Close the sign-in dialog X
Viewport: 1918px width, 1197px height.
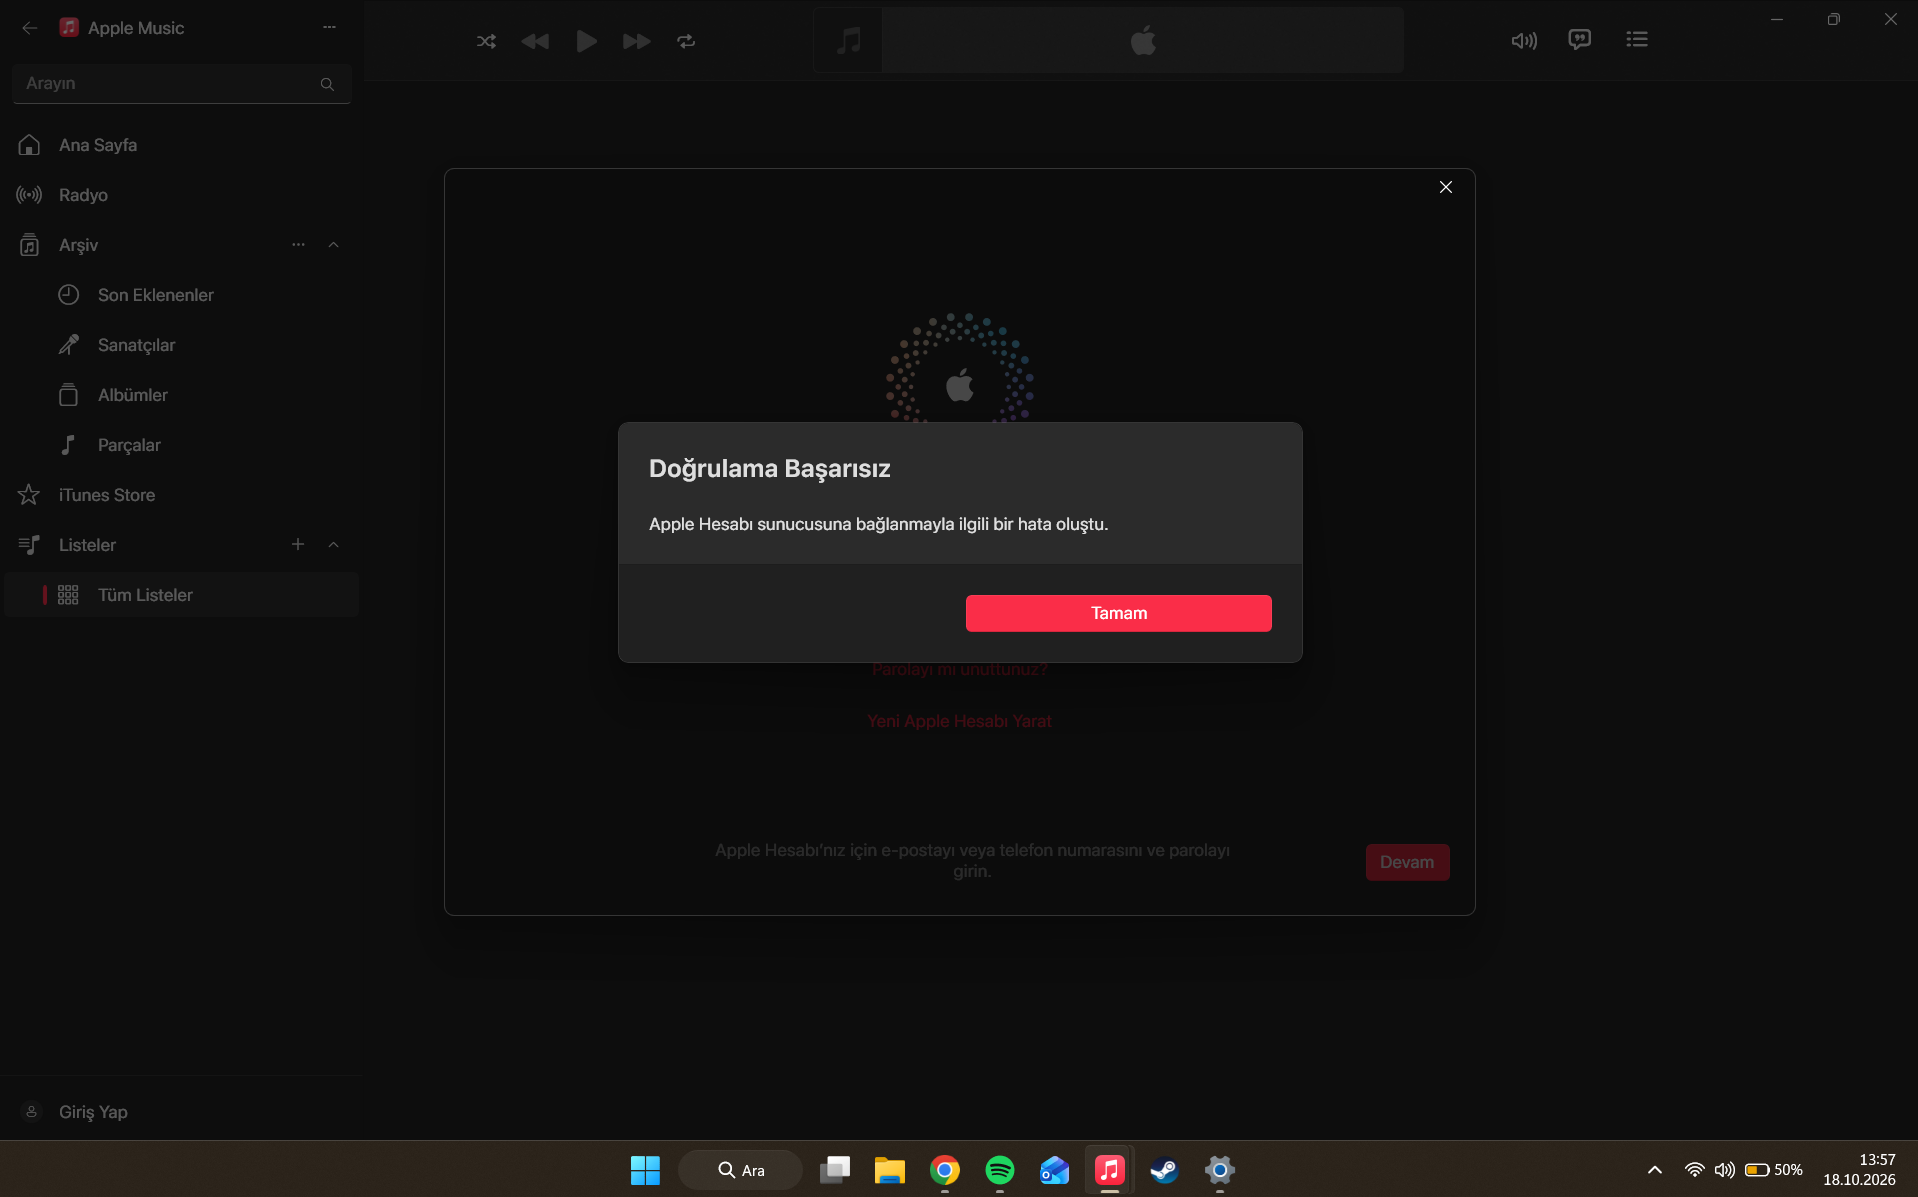1446,187
